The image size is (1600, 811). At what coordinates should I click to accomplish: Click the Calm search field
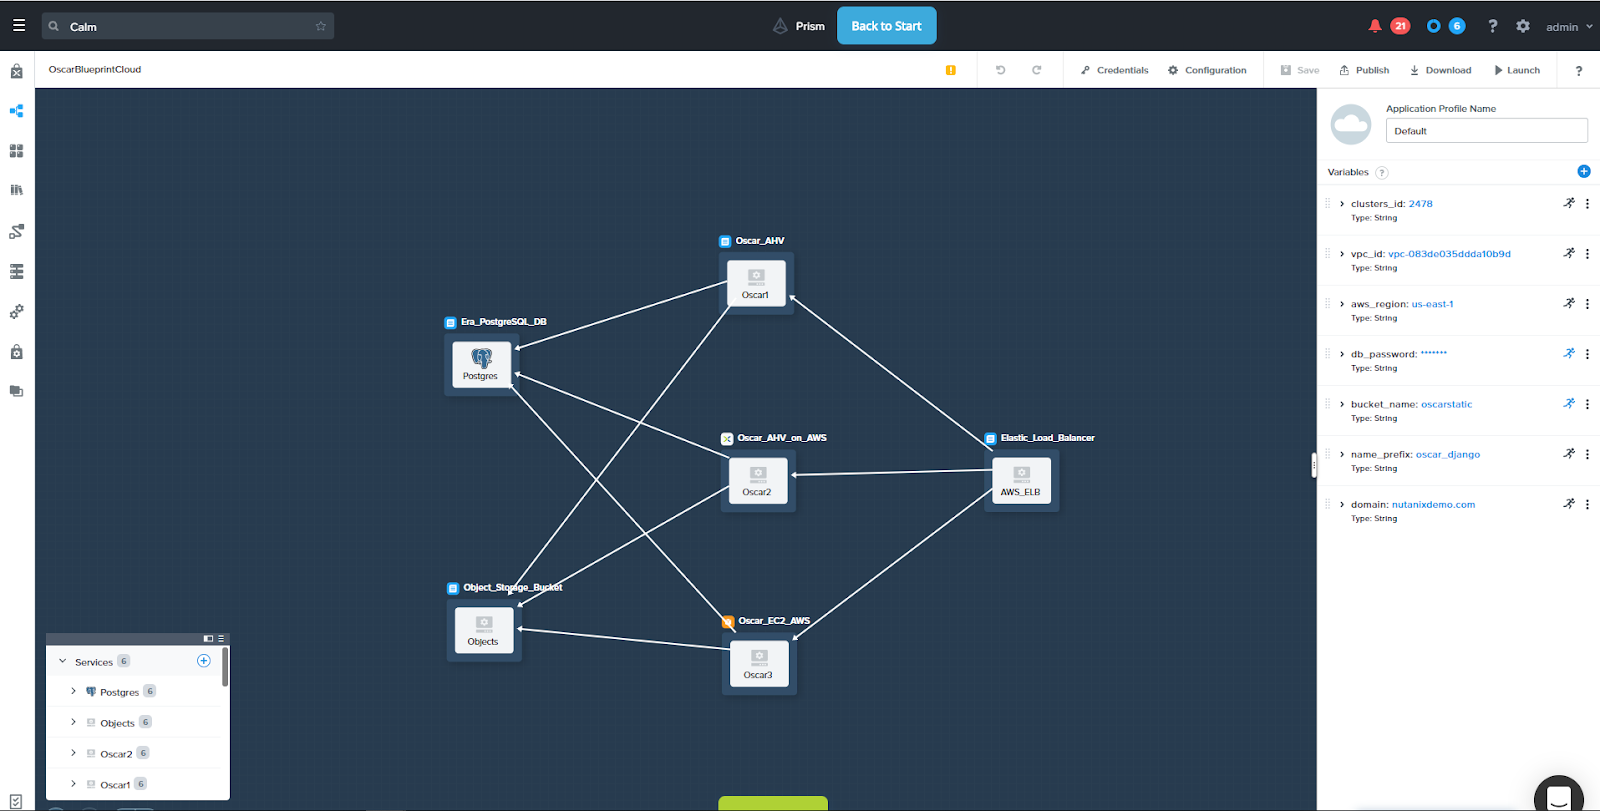point(188,26)
